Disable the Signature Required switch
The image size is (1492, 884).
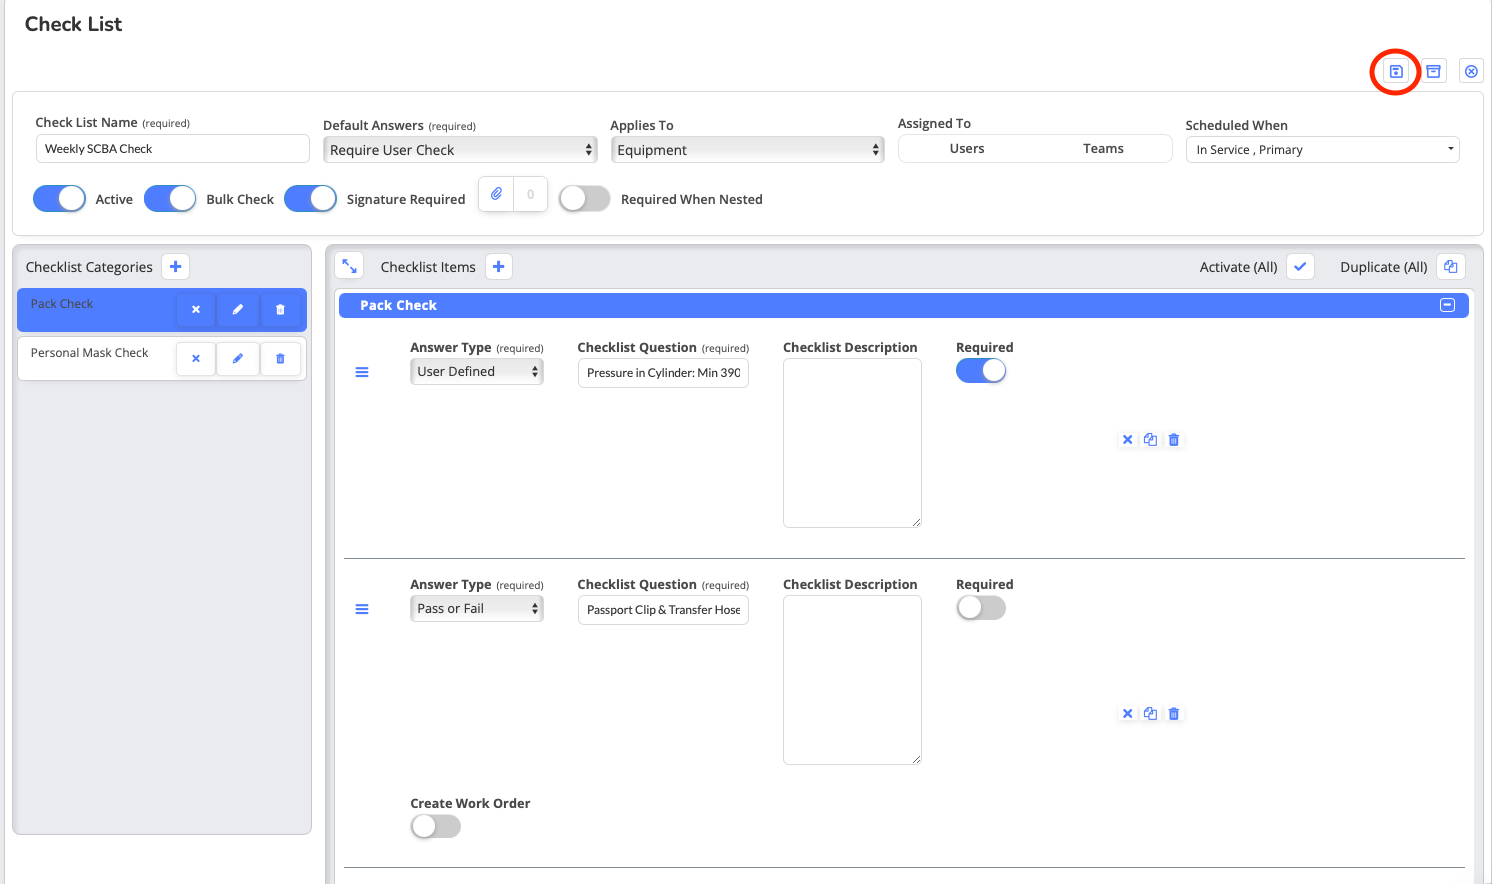point(311,199)
